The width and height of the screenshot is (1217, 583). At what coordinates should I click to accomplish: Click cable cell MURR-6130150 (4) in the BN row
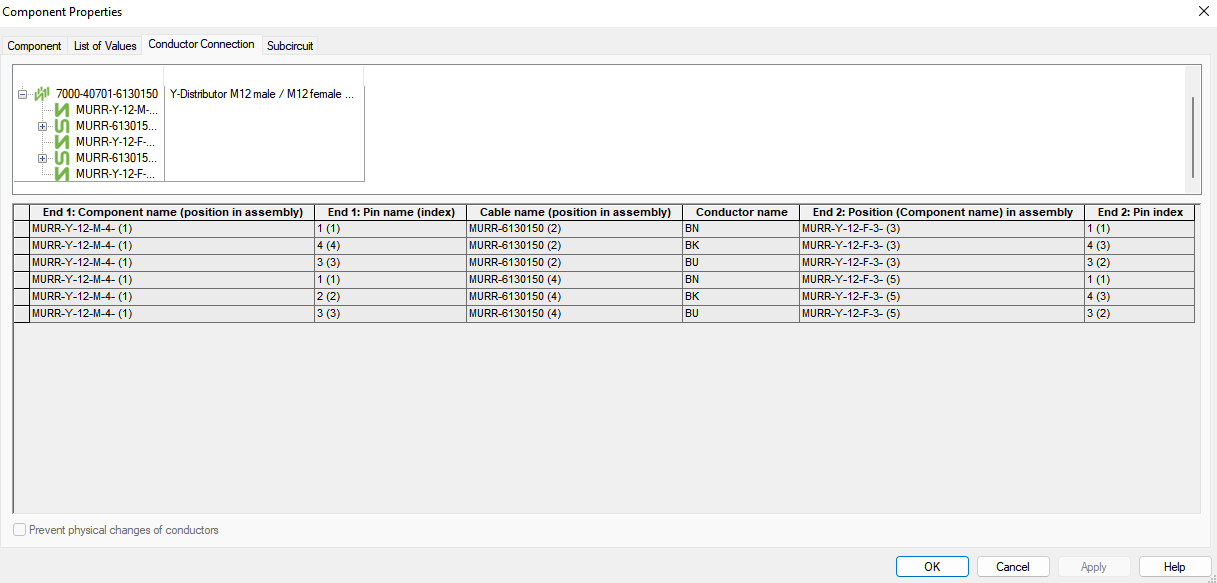575,280
